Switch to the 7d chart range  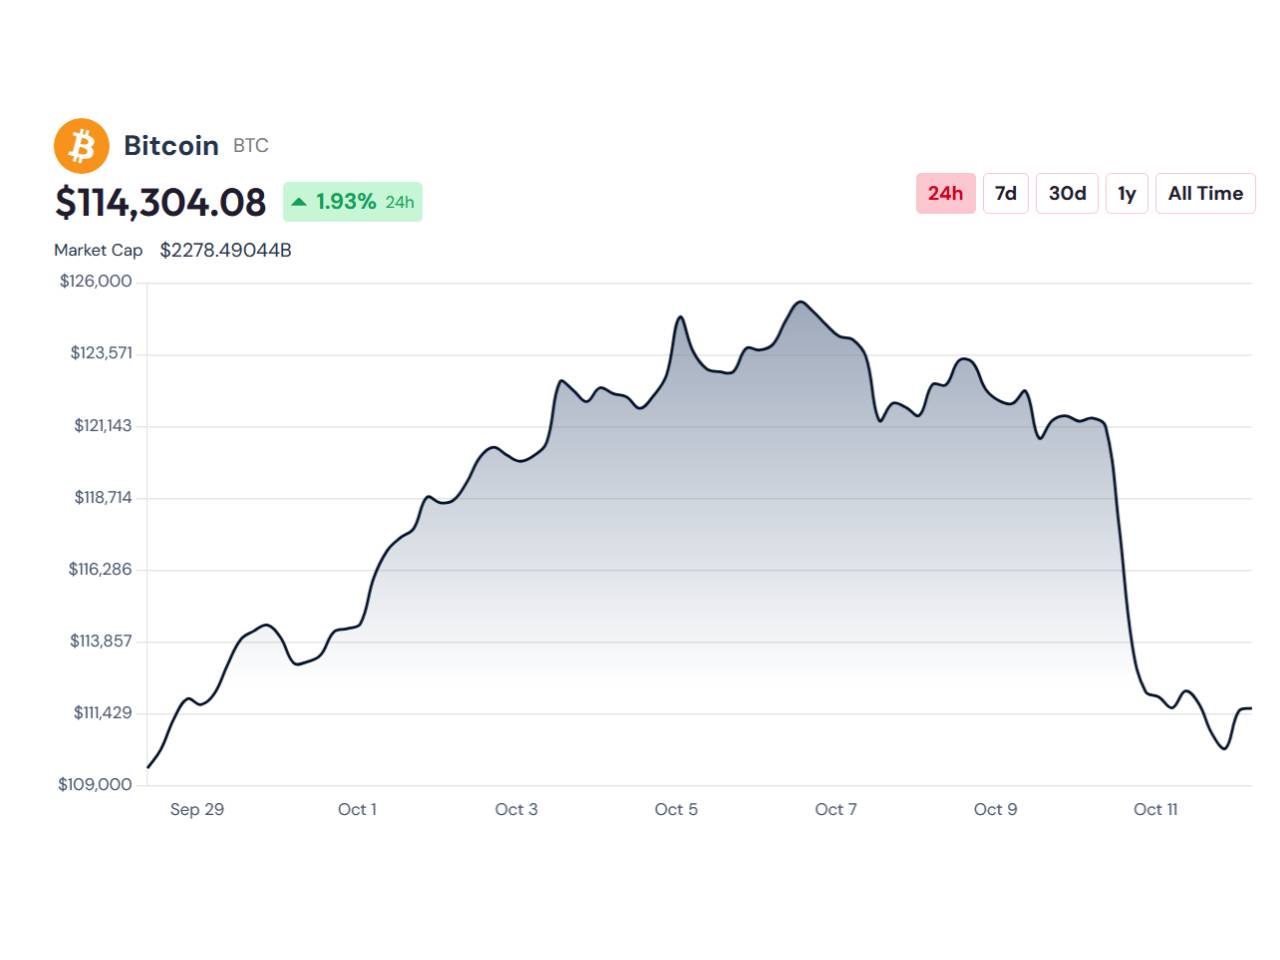pos(1005,193)
